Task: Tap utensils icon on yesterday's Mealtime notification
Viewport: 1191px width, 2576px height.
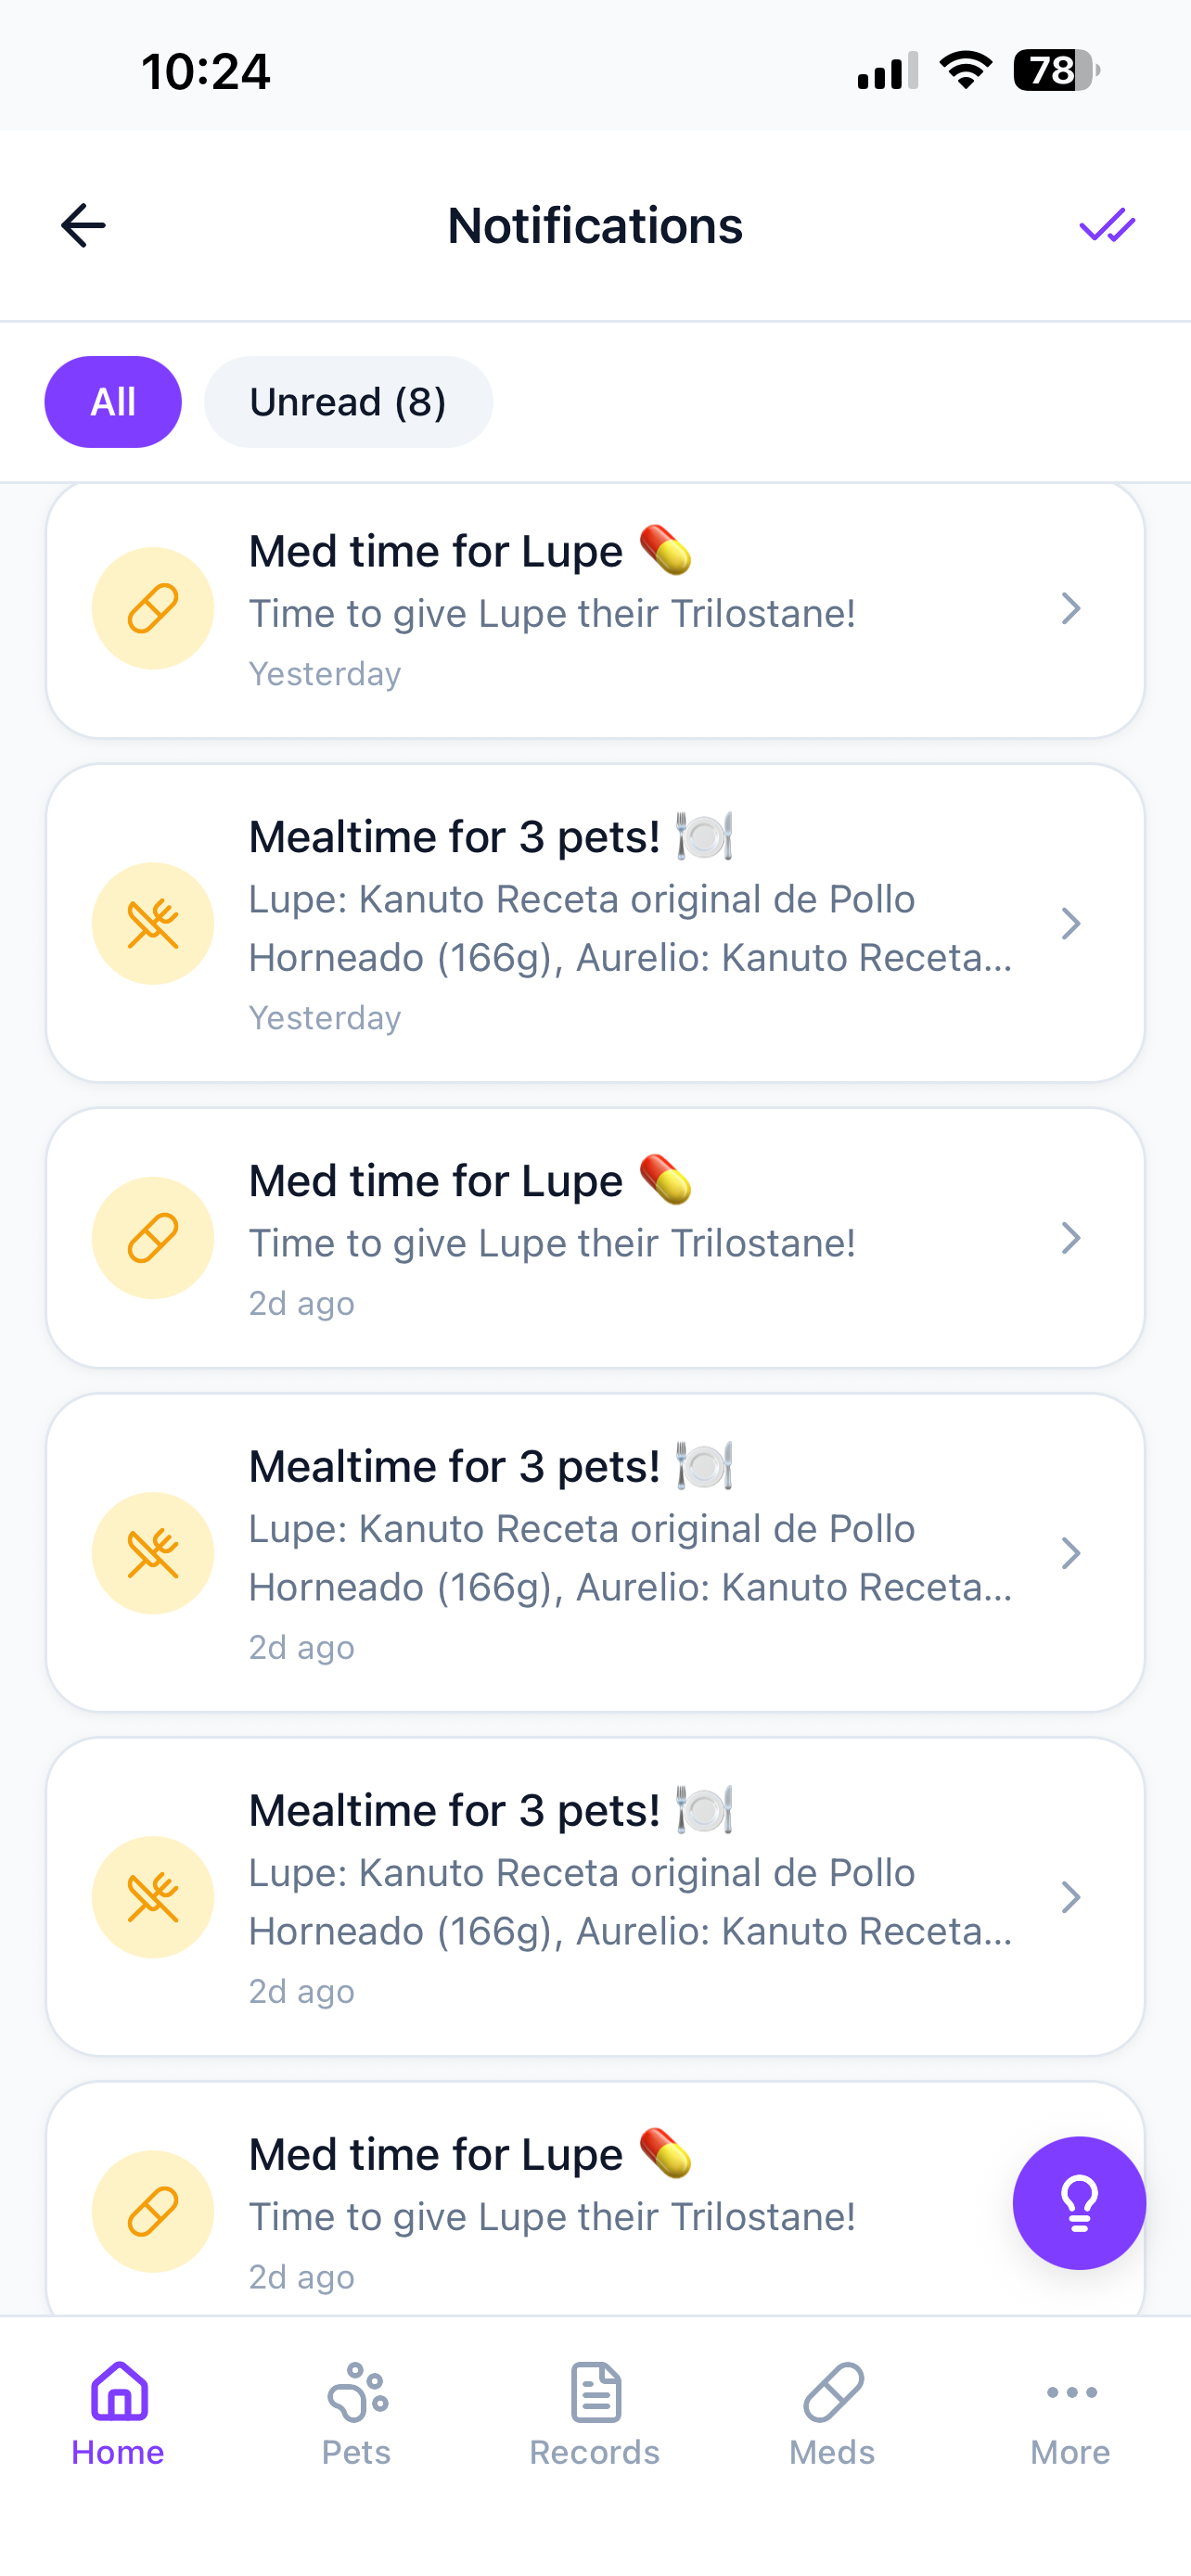Action: (153, 923)
